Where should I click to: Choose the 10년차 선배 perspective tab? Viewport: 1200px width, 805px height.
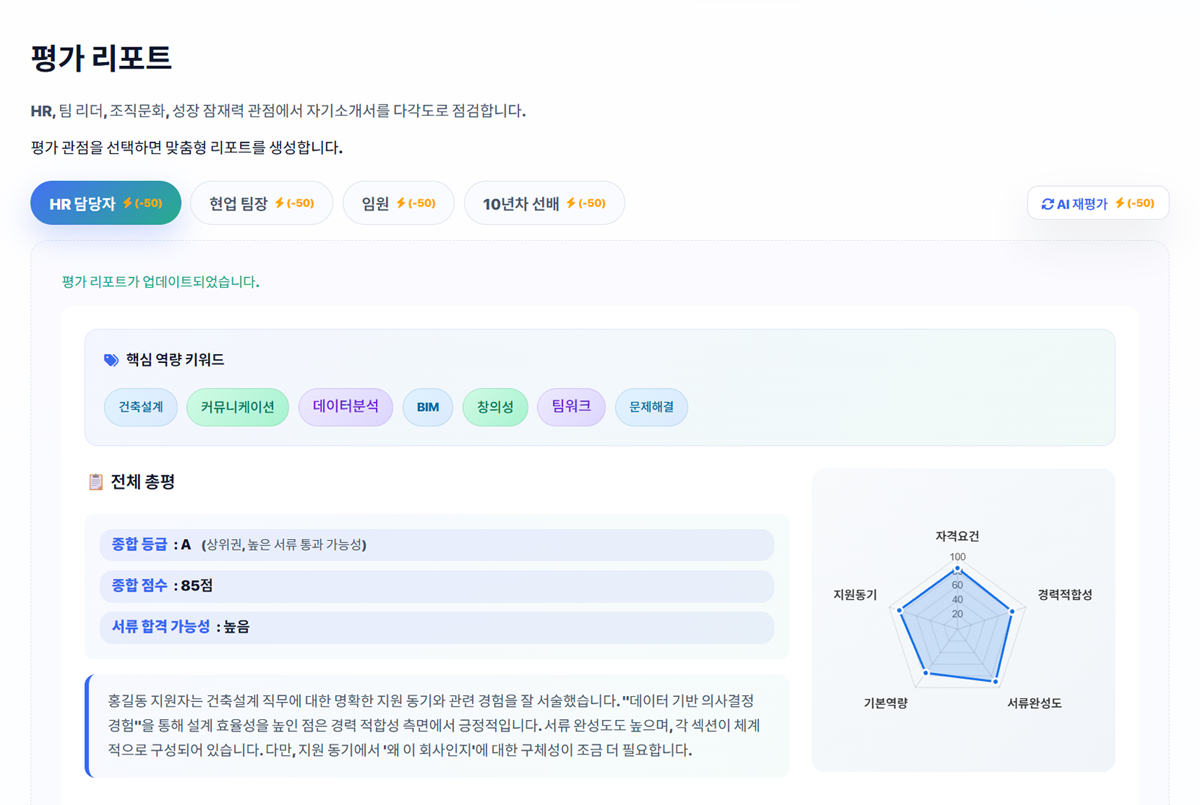(x=520, y=203)
